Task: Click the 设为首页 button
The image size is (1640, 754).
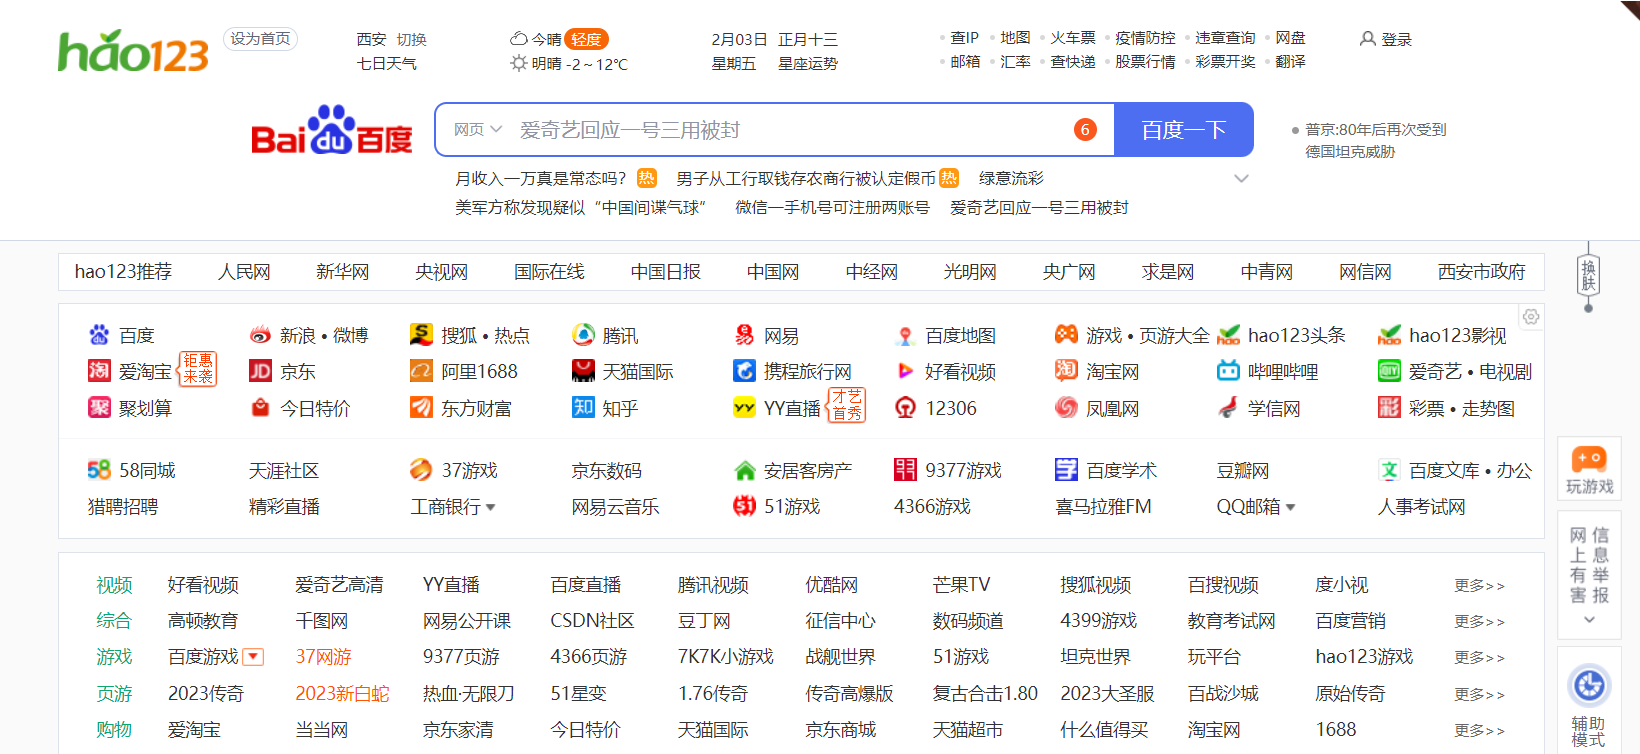Action: coord(260,39)
